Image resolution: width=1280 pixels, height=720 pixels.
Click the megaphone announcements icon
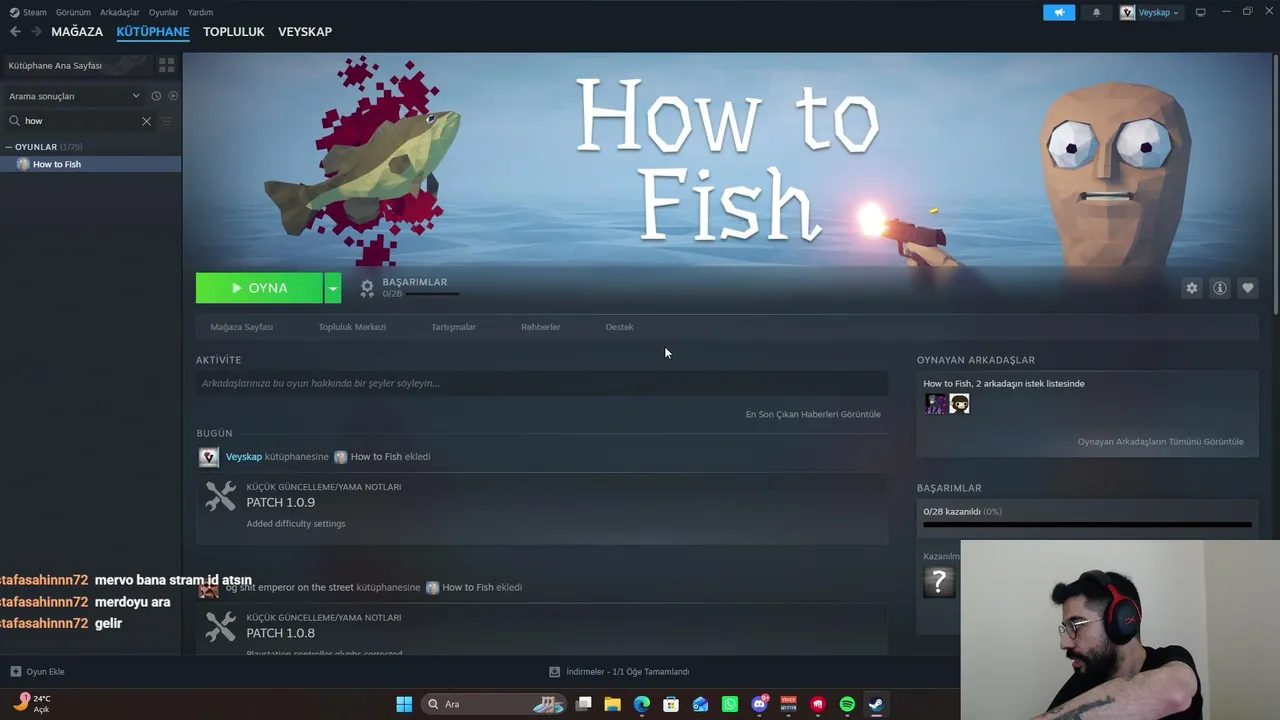pyautogui.click(x=1059, y=12)
